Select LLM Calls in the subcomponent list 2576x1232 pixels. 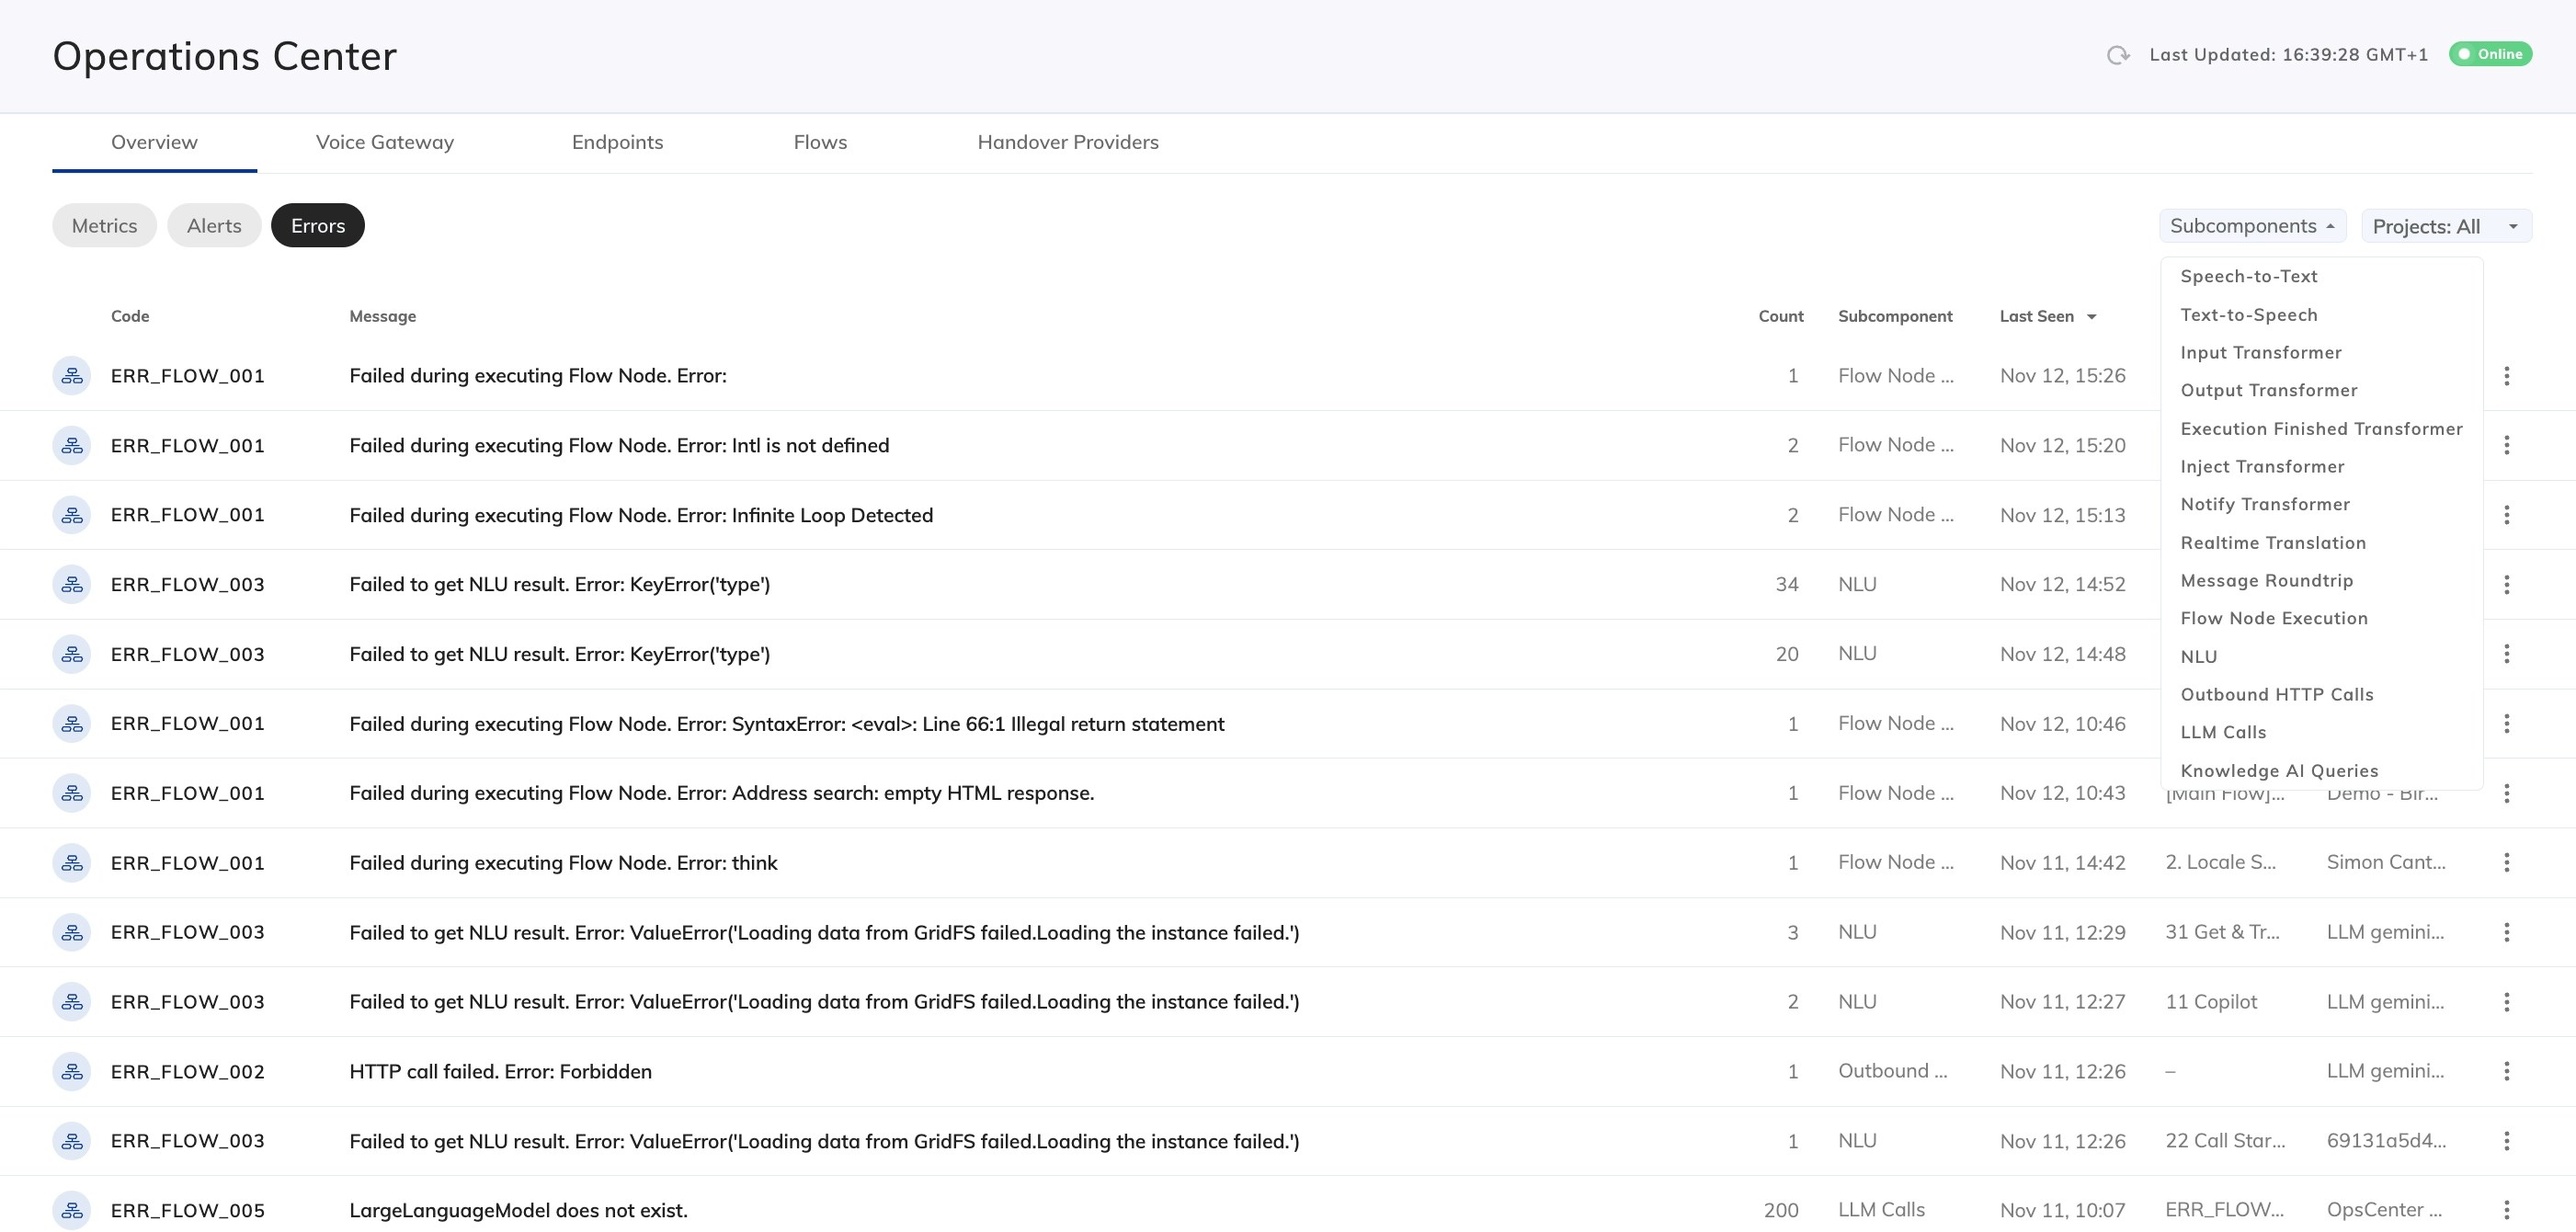tap(2223, 732)
